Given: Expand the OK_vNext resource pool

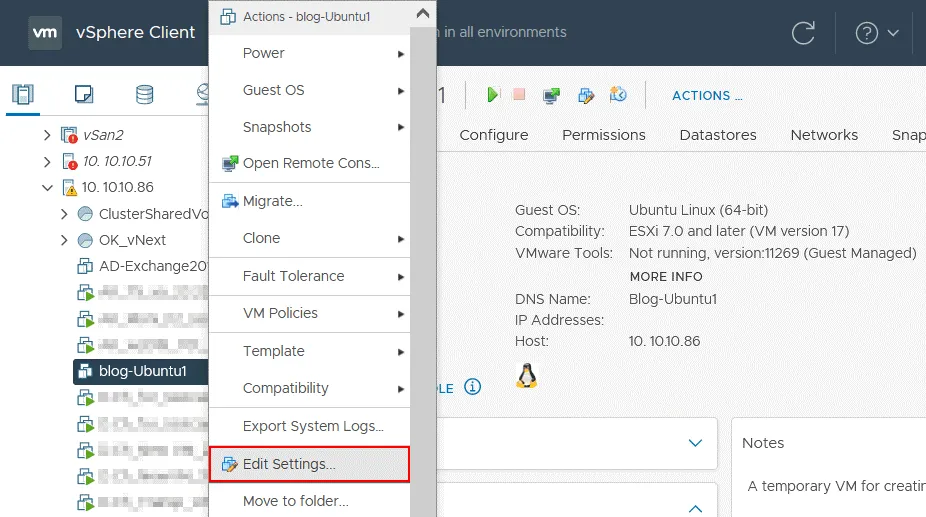Looking at the screenshot, I should tap(64, 240).
